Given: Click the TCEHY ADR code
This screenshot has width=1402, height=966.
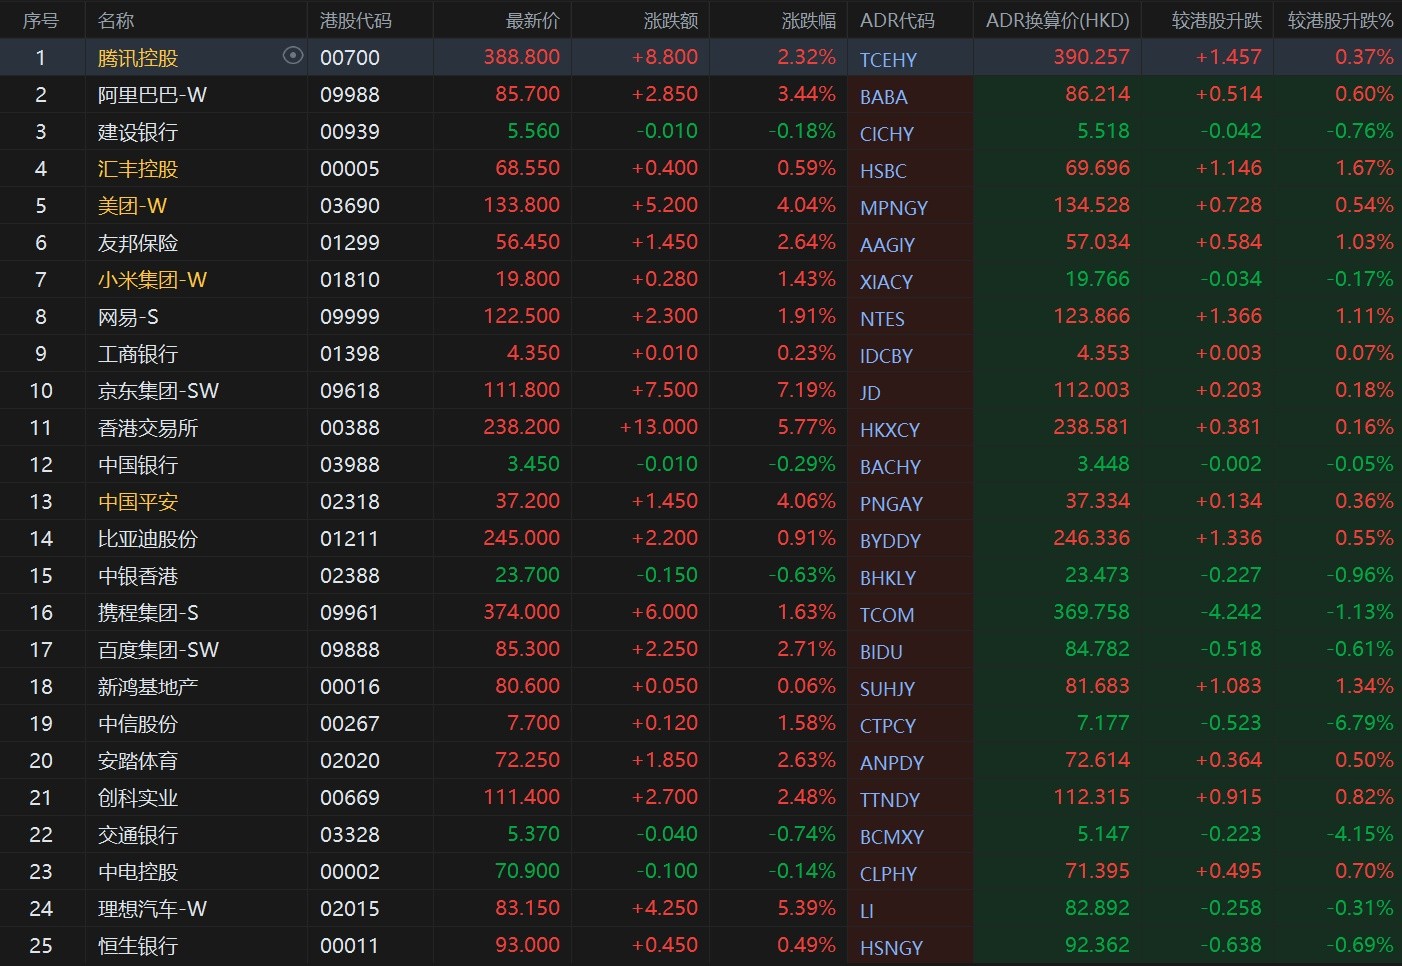Looking at the screenshot, I should pyautogui.click(x=888, y=60).
